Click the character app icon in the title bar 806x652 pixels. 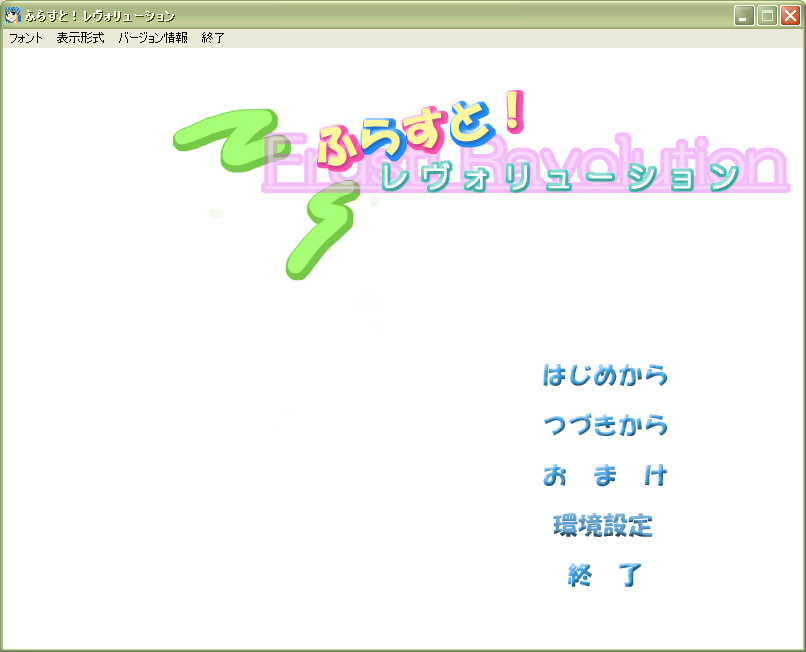13,15
